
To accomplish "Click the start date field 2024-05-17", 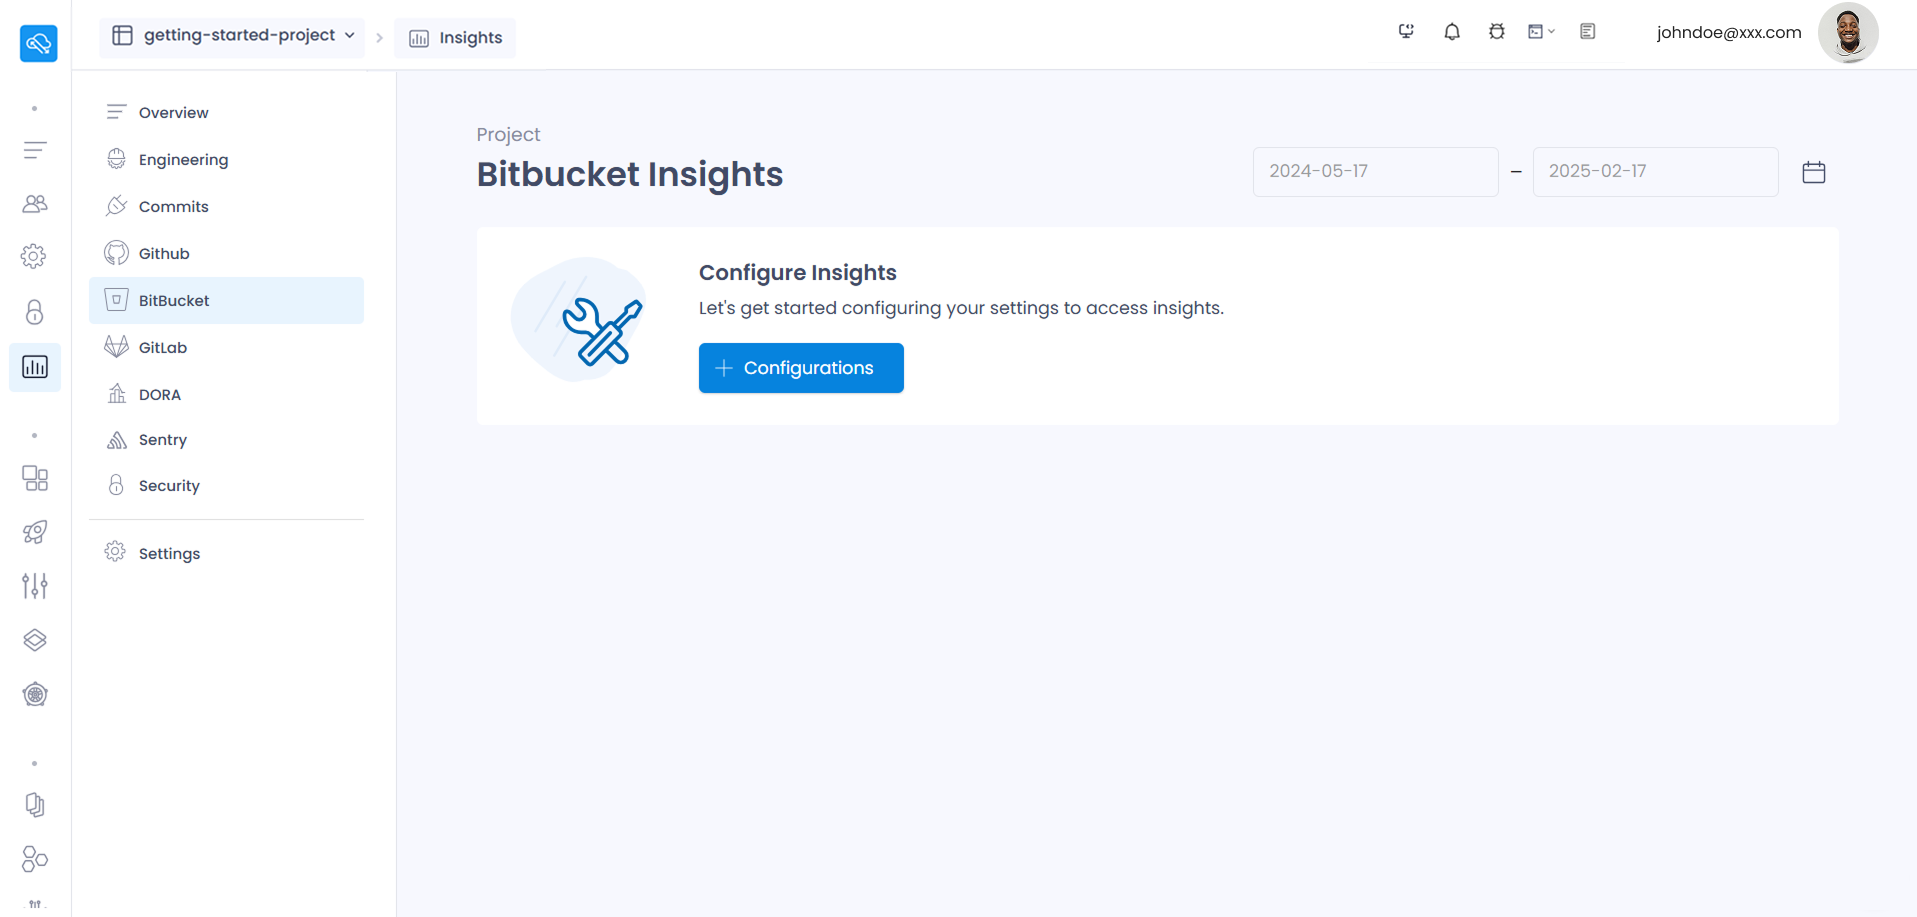I will point(1376,172).
